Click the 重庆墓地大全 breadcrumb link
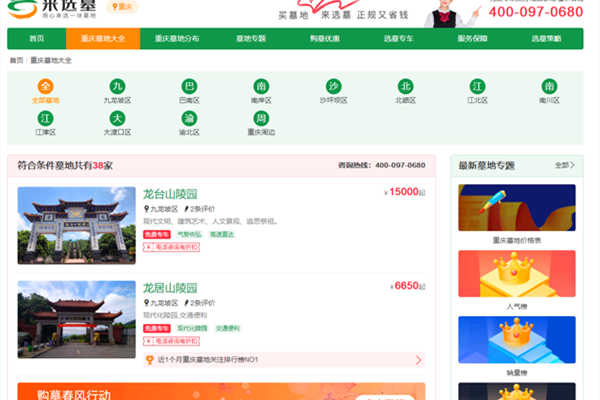This screenshot has height=400, width=600. click(51, 60)
